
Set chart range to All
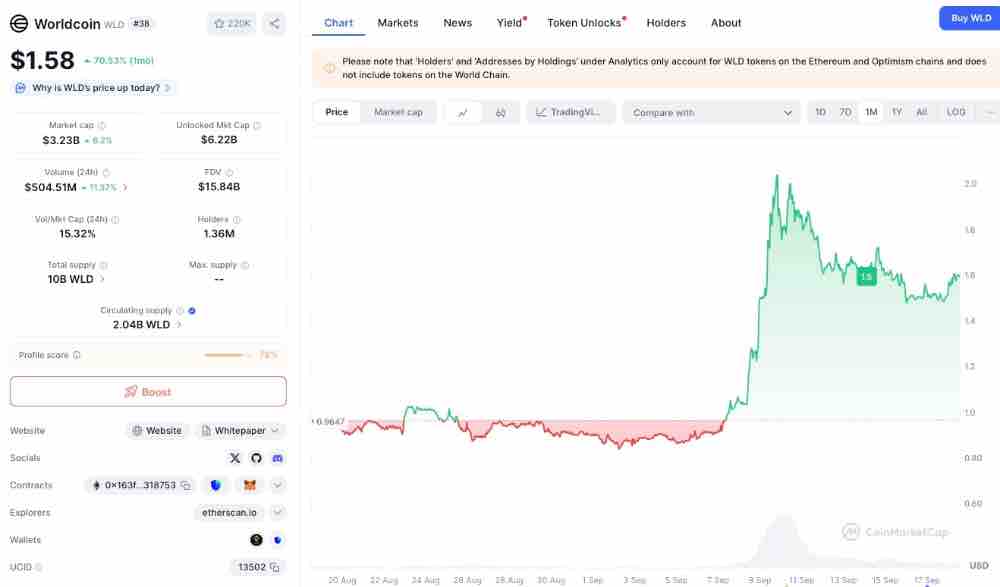(922, 112)
